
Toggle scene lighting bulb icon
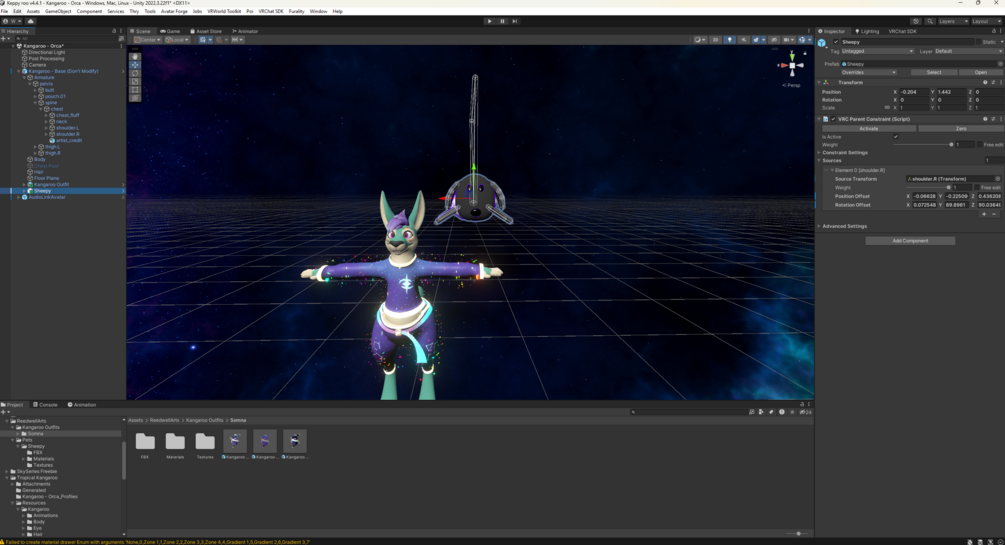[x=729, y=40]
